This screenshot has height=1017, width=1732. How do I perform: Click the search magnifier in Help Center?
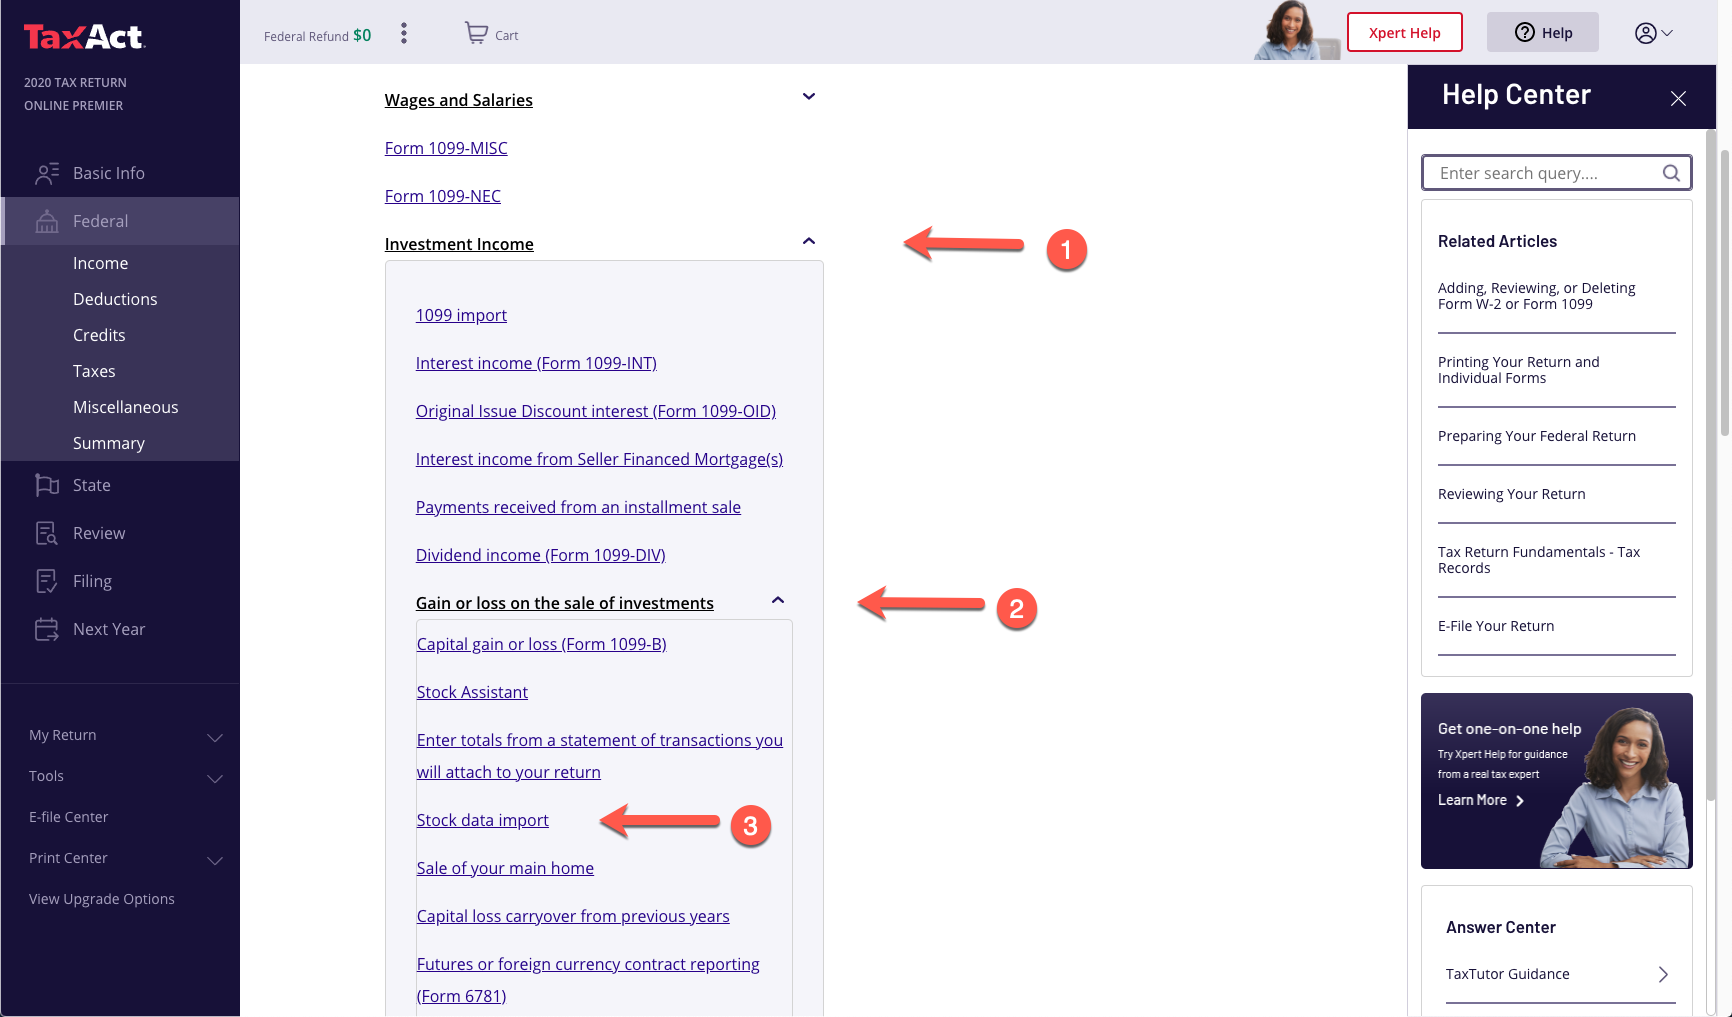[x=1671, y=173]
